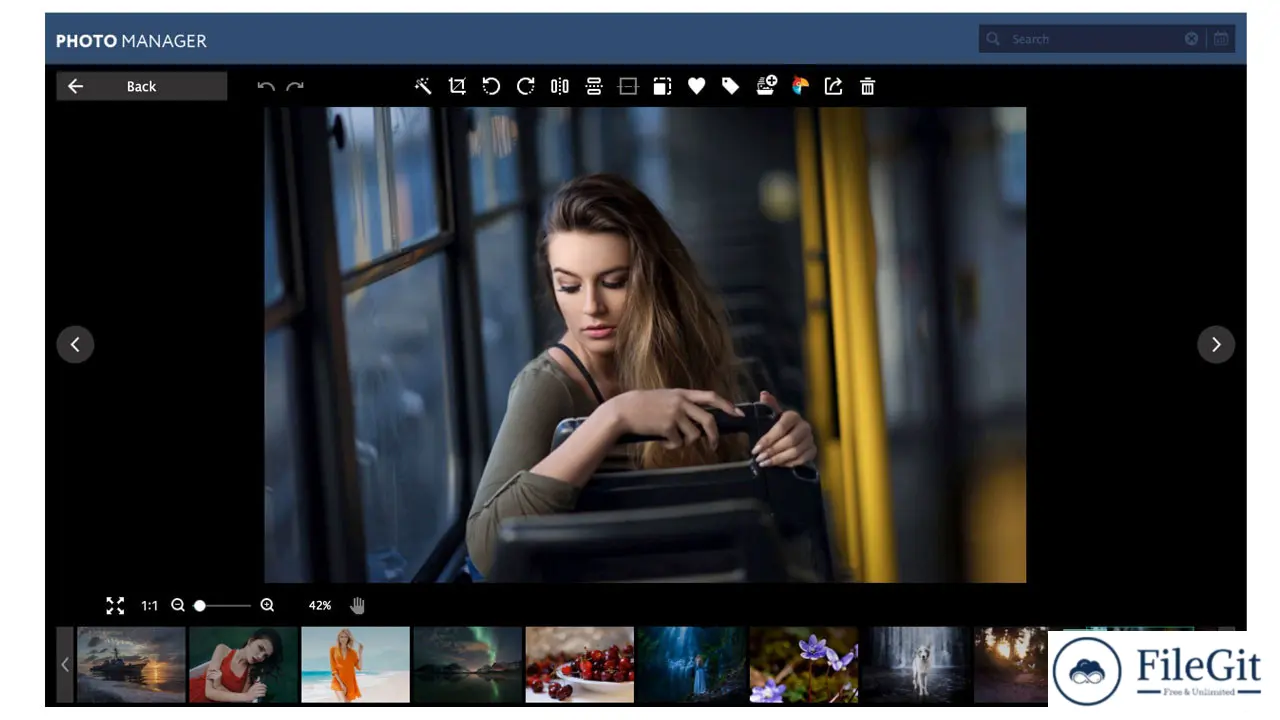Rotate the photo clockwise
1280x720 pixels.
coord(525,86)
